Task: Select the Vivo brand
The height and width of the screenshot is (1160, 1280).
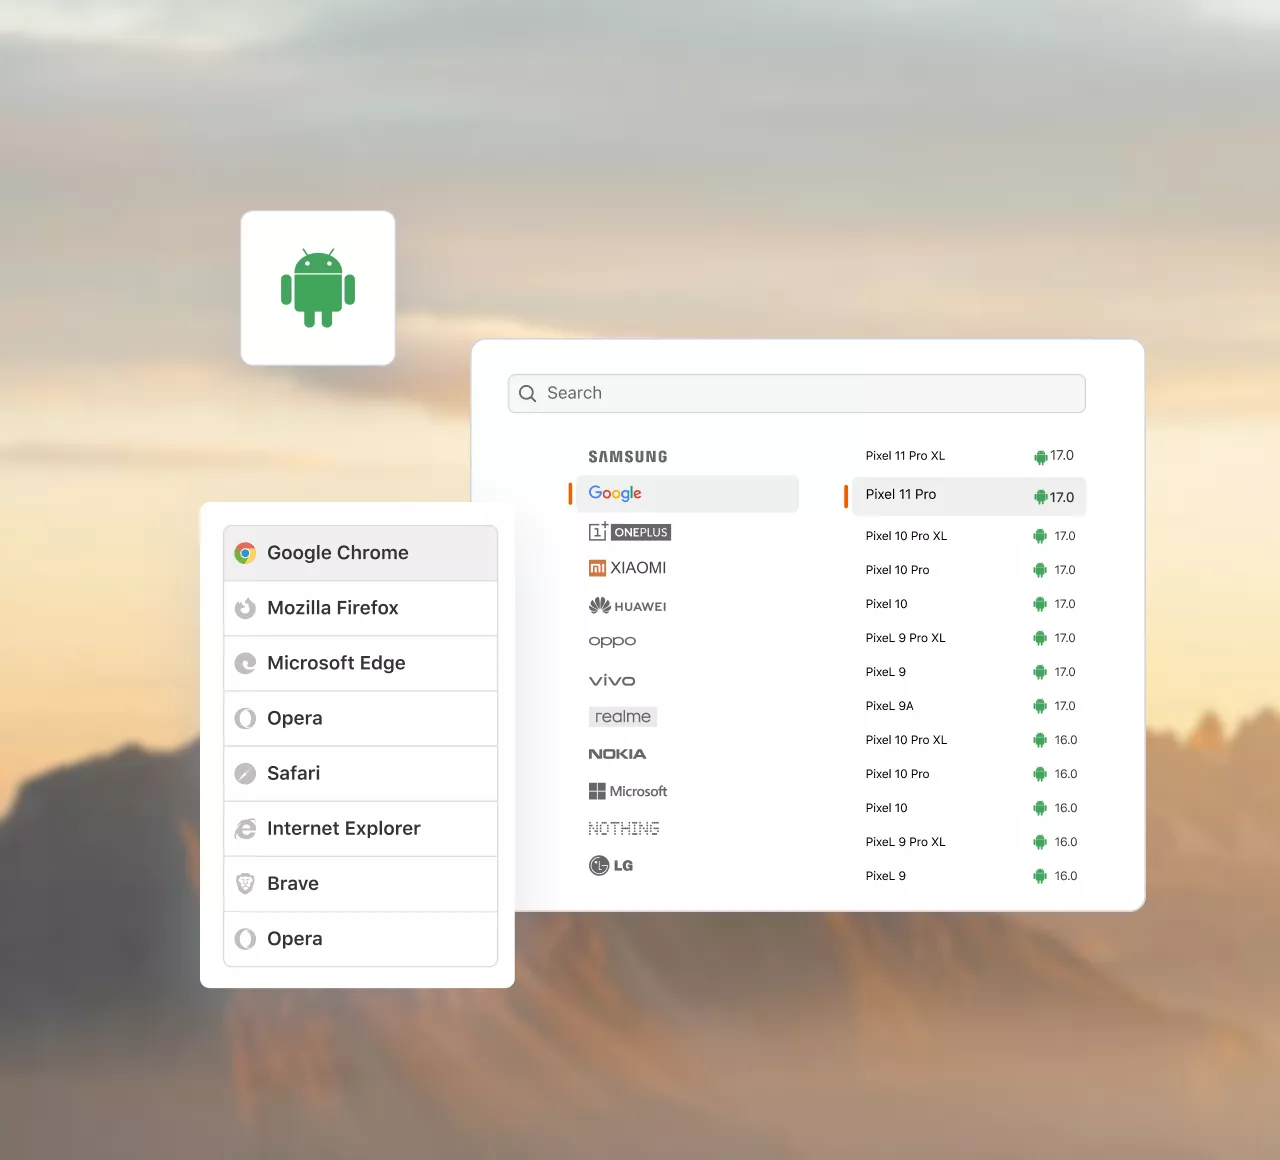Action: point(612,680)
